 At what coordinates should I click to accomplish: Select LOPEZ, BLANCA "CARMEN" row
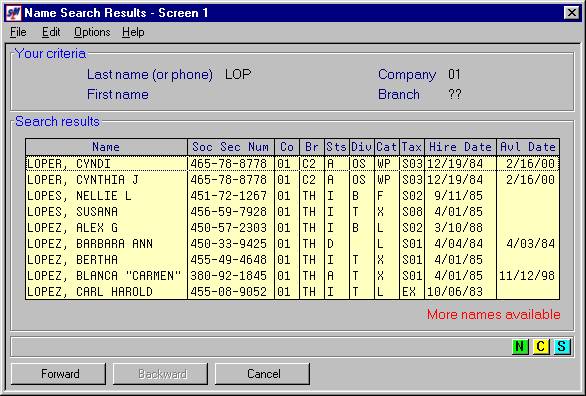pyautogui.click(x=293, y=276)
